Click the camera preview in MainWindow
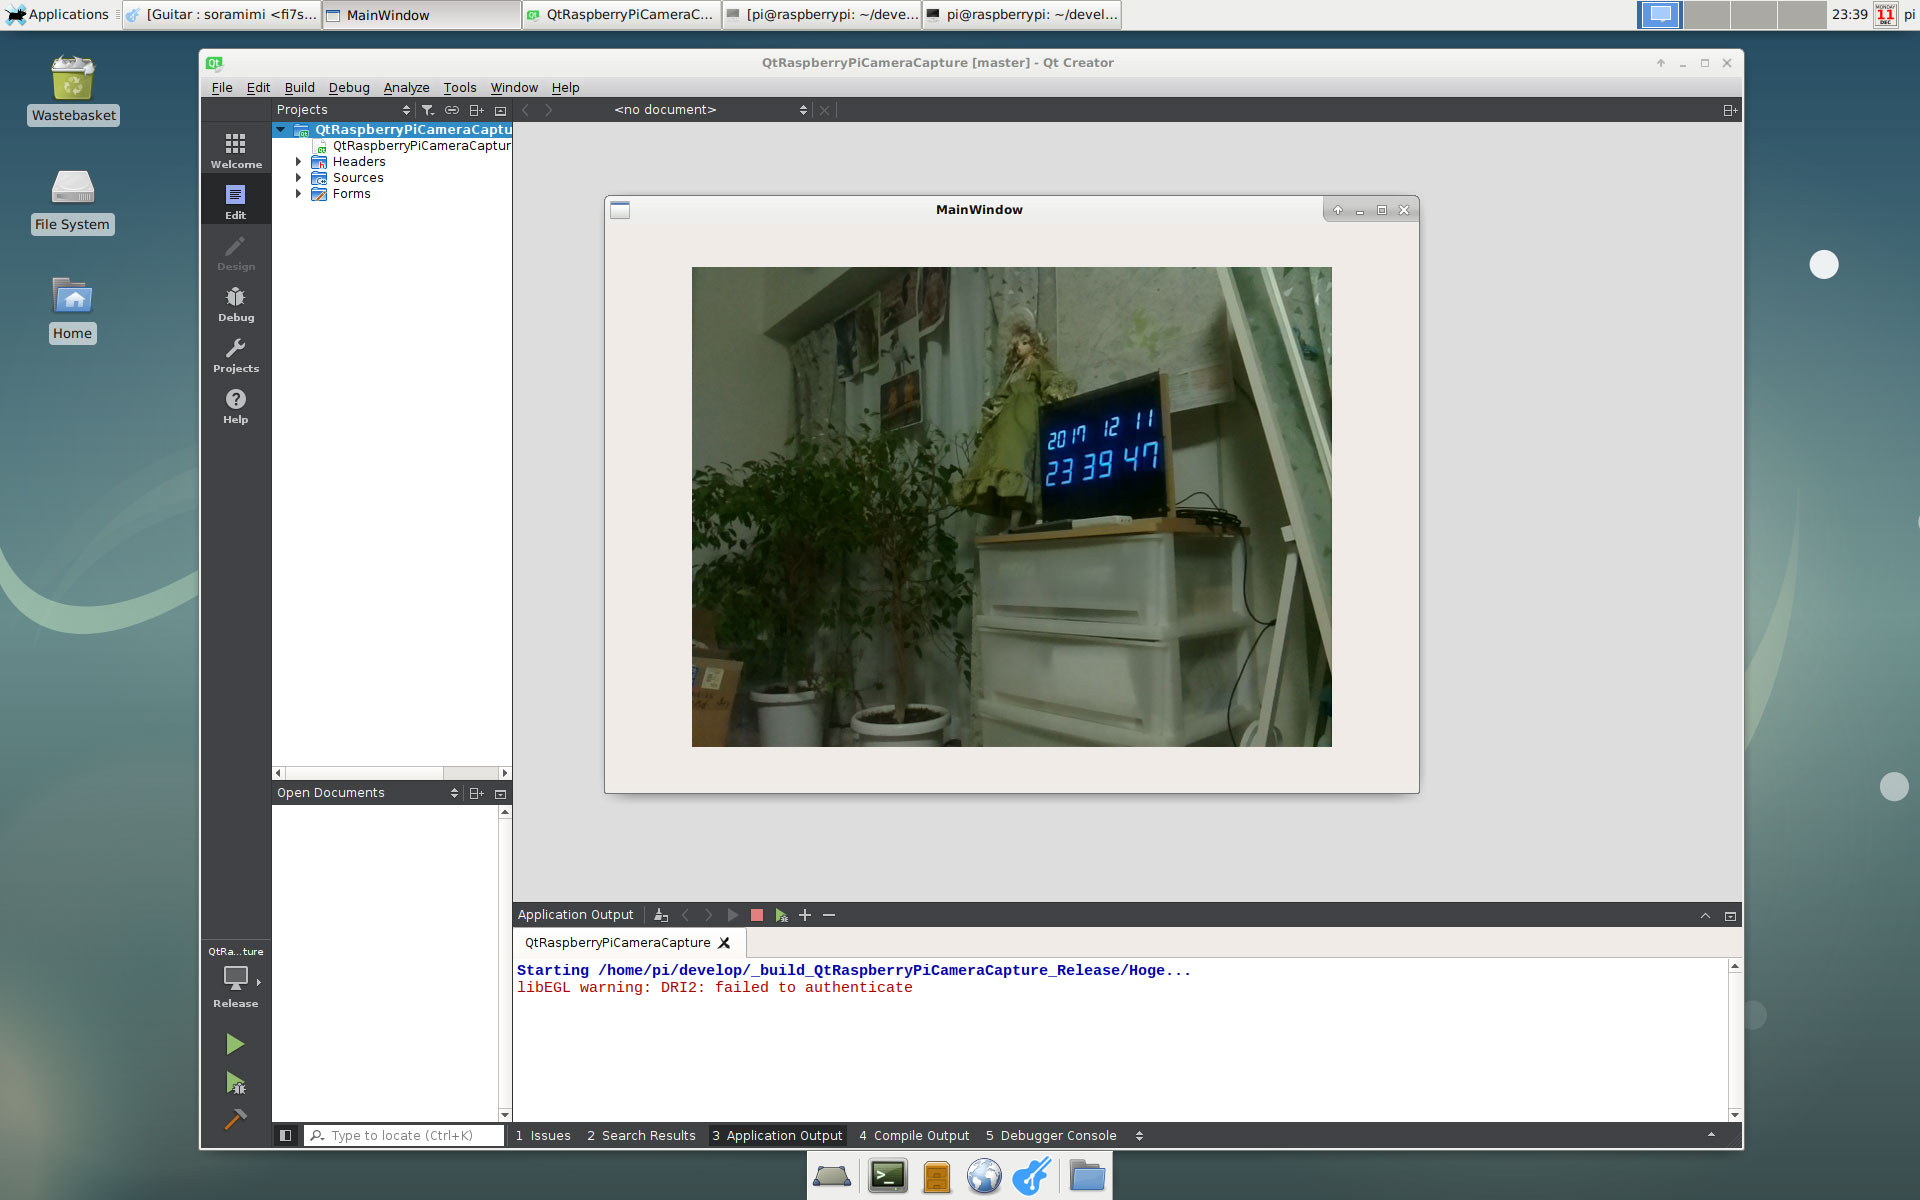 click(1011, 506)
